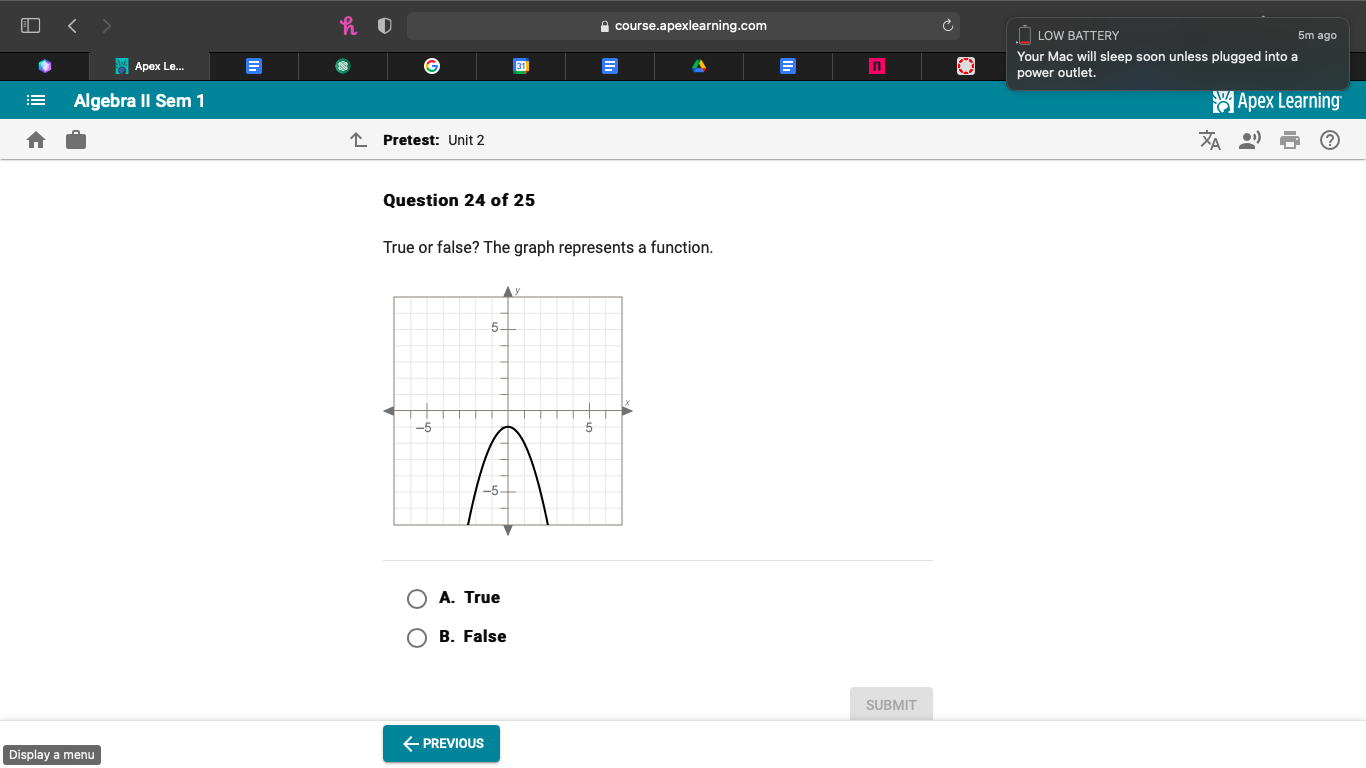
Task: Click the Question 24 of 25 heading
Action: pos(459,200)
